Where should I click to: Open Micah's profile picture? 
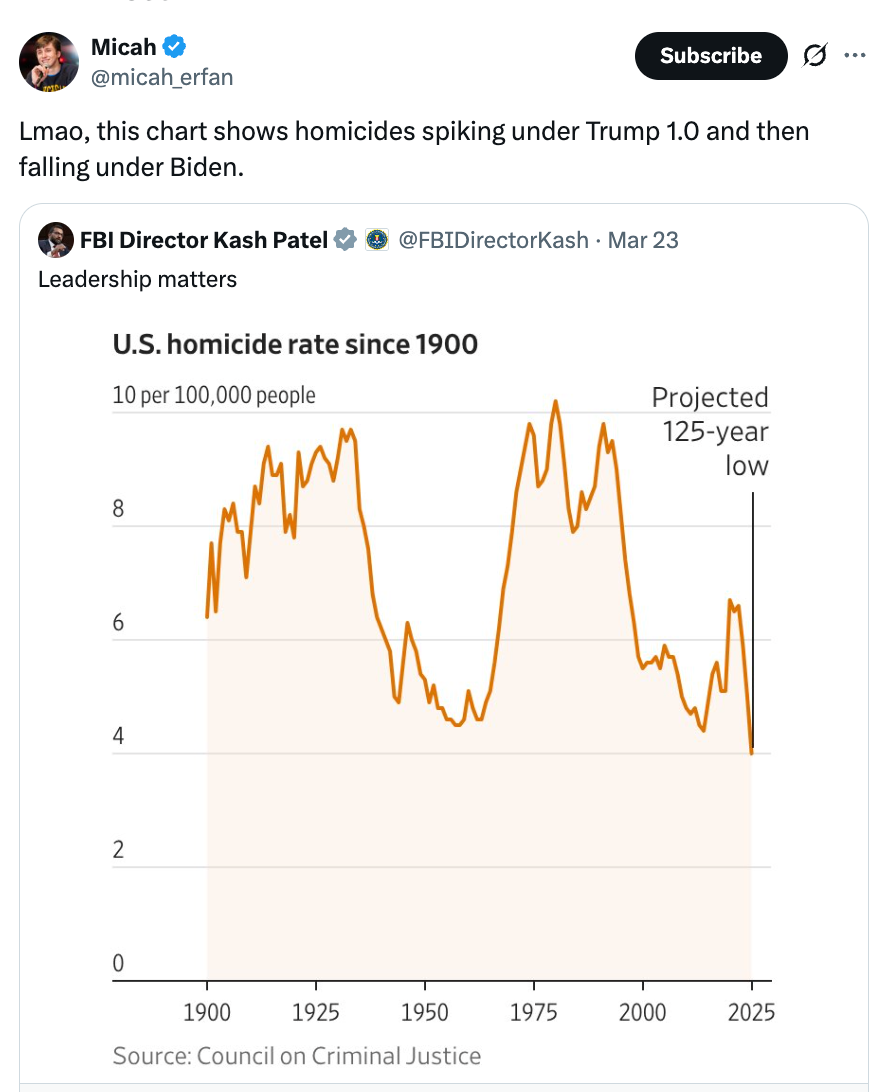[x=48, y=61]
